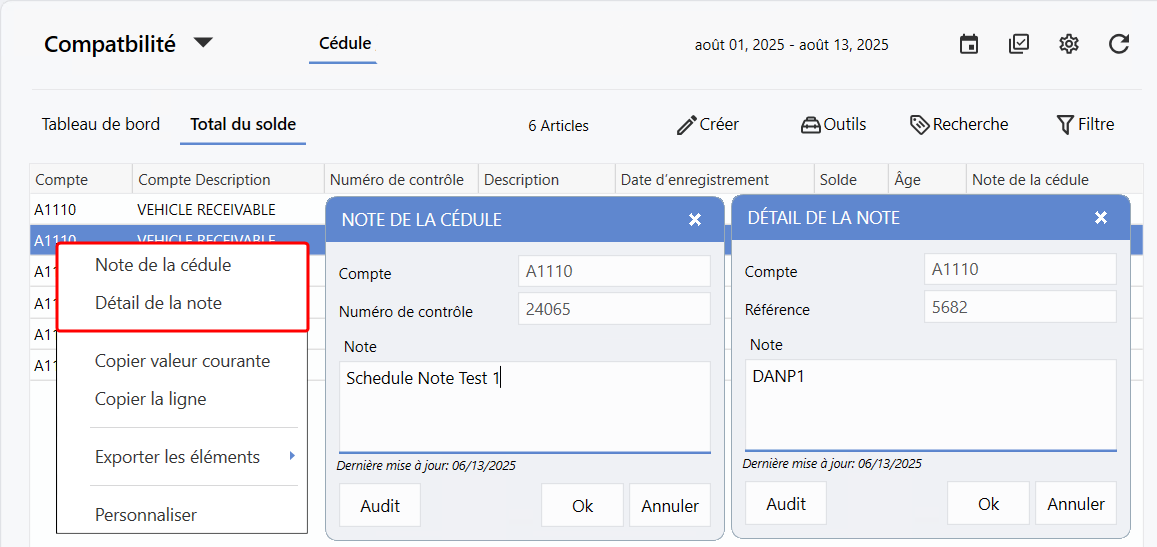The height and width of the screenshot is (547, 1157).
Task: Open settings with the gear icon
Action: [1069, 44]
